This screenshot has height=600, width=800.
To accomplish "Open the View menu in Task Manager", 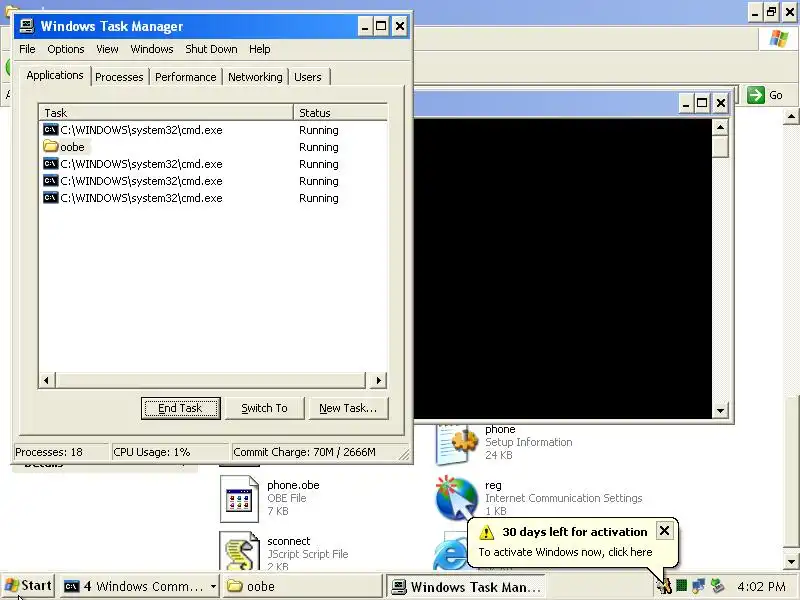I will [x=107, y=49].
